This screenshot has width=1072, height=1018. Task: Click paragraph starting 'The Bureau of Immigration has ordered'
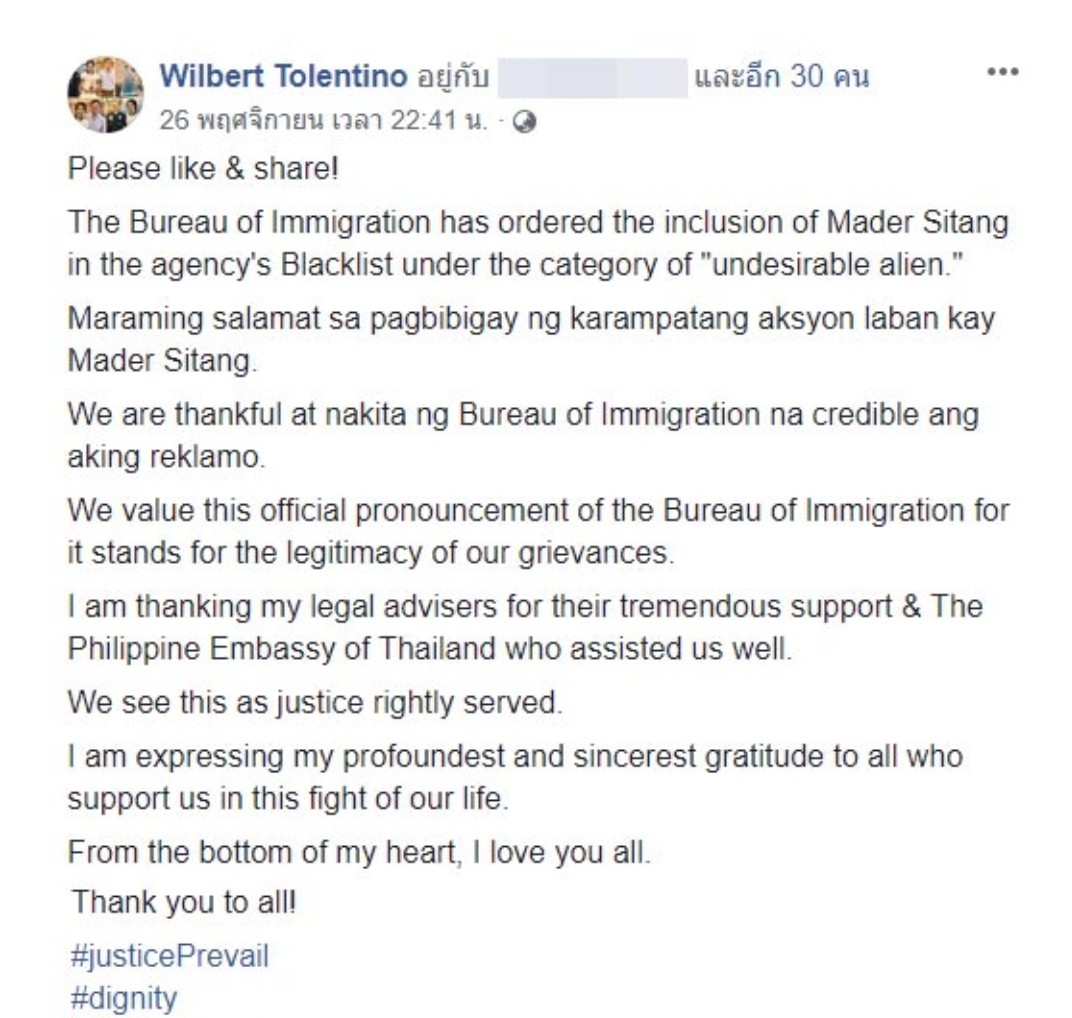pos(538,243)
